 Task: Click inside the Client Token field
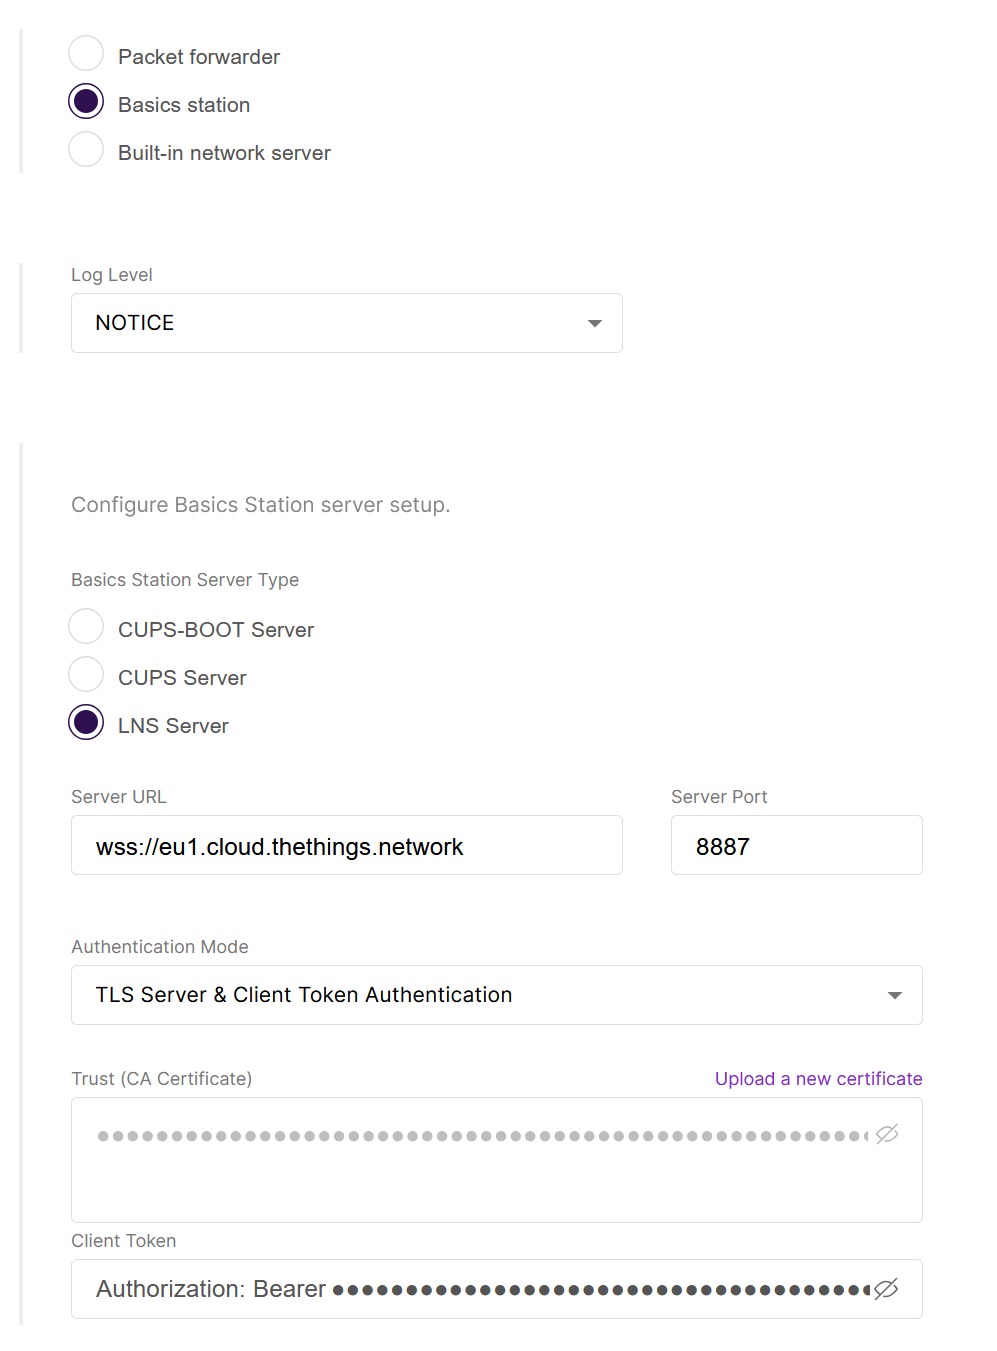(450, 1289)
